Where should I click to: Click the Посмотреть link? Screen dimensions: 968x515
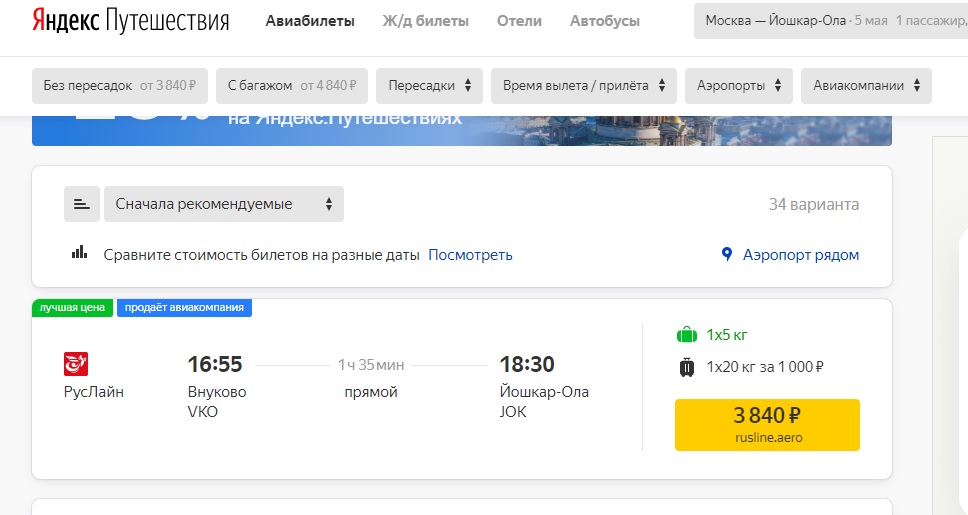point(470,255)
